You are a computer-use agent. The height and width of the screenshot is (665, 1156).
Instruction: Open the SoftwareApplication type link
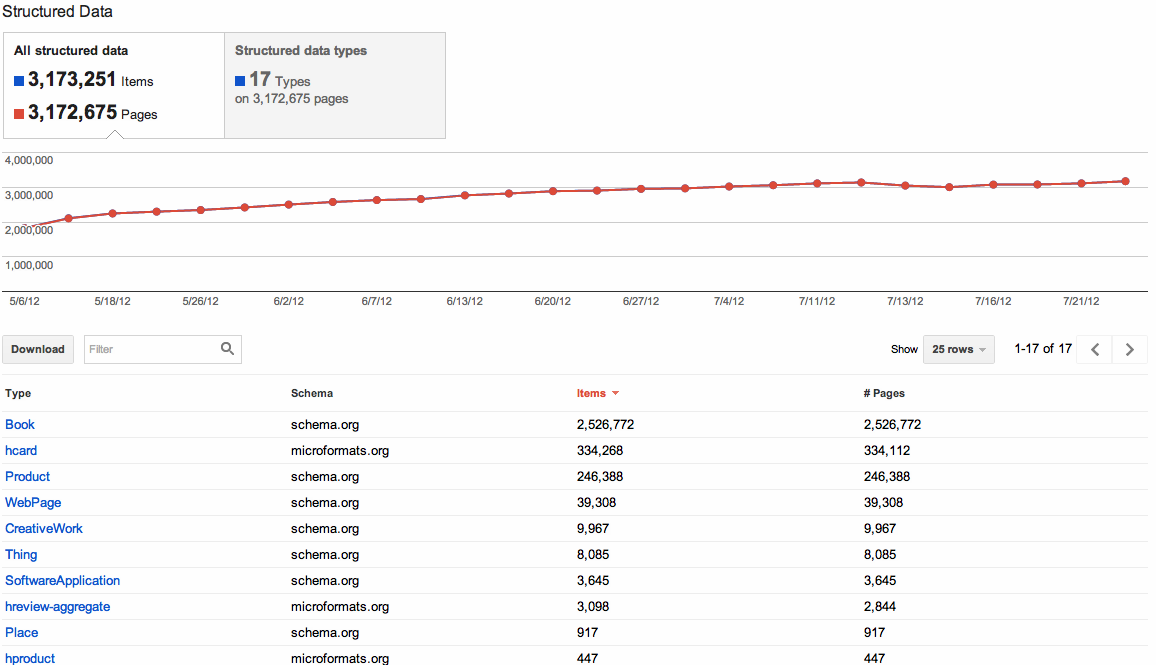pos(62,581)
